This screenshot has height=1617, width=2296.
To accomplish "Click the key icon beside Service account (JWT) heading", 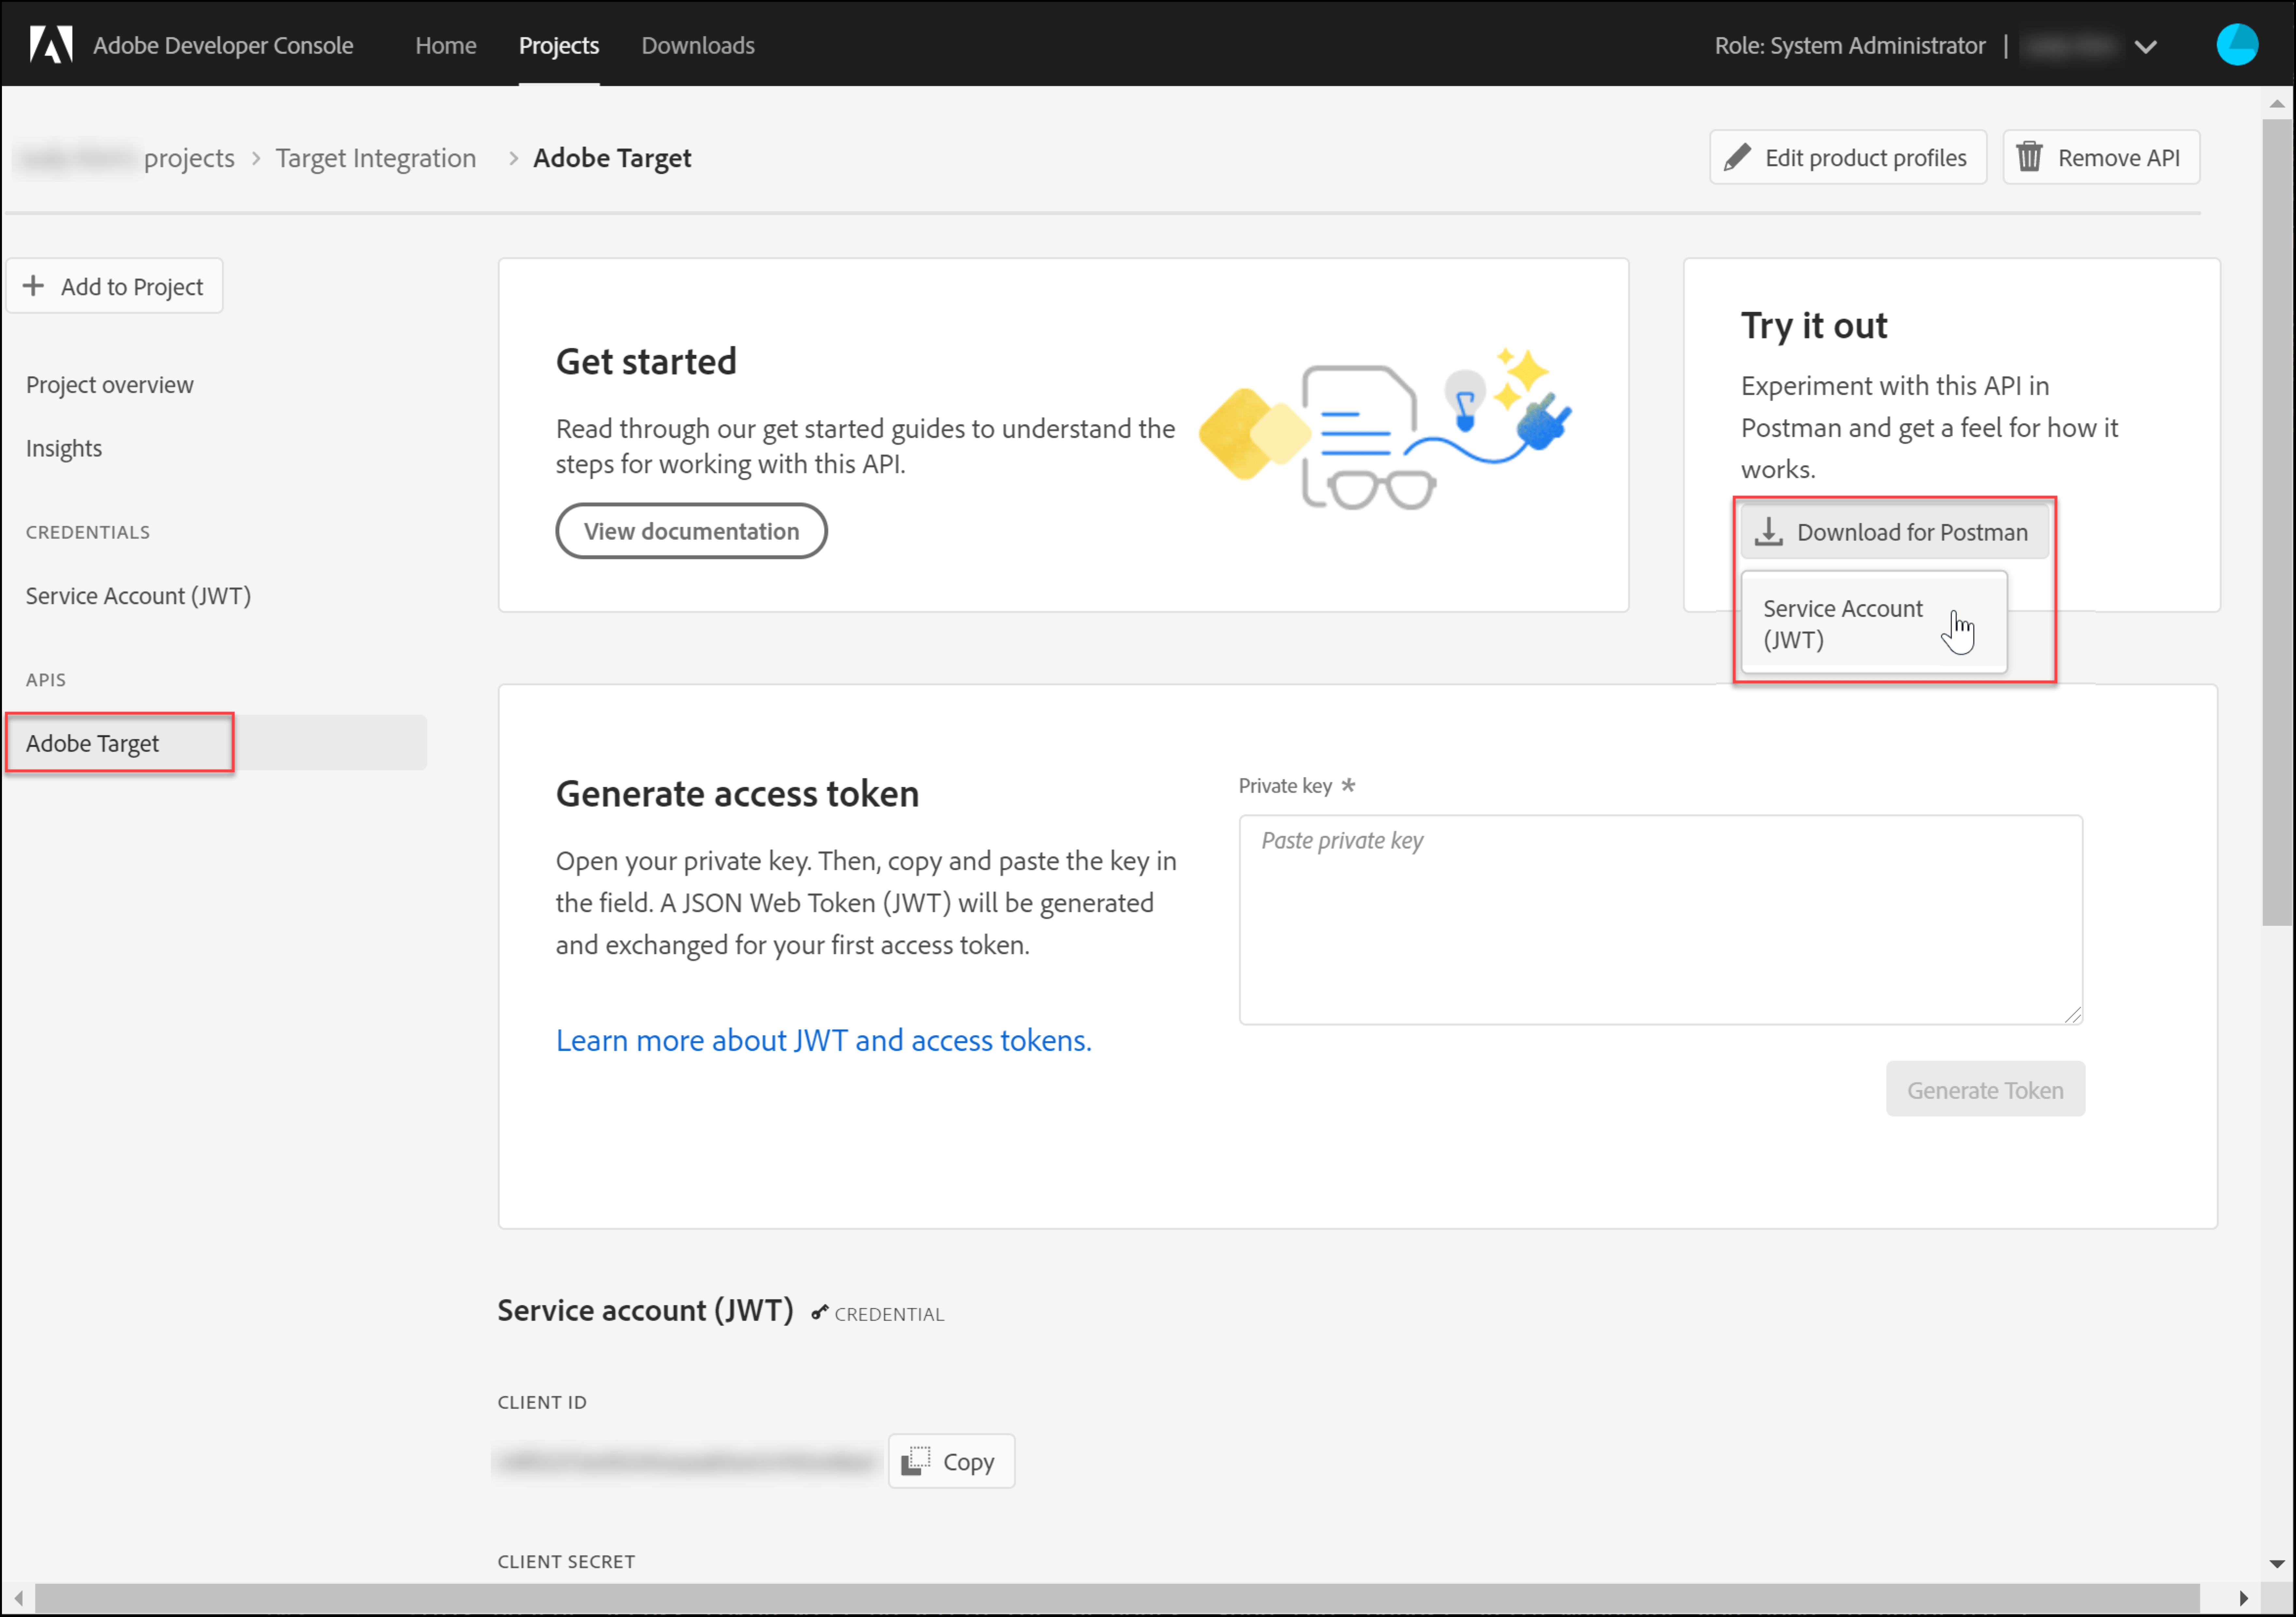I will click(820, 1312).
